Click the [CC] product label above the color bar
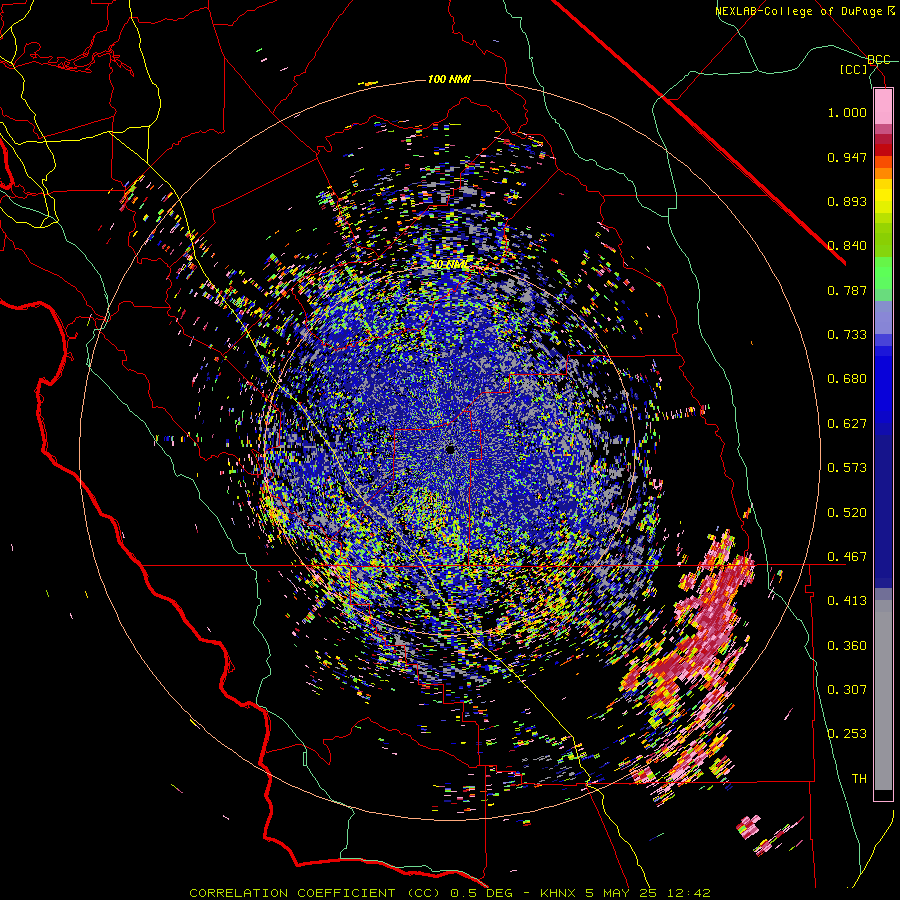Screen dimensions: 900x900 (x=854, y=69)
